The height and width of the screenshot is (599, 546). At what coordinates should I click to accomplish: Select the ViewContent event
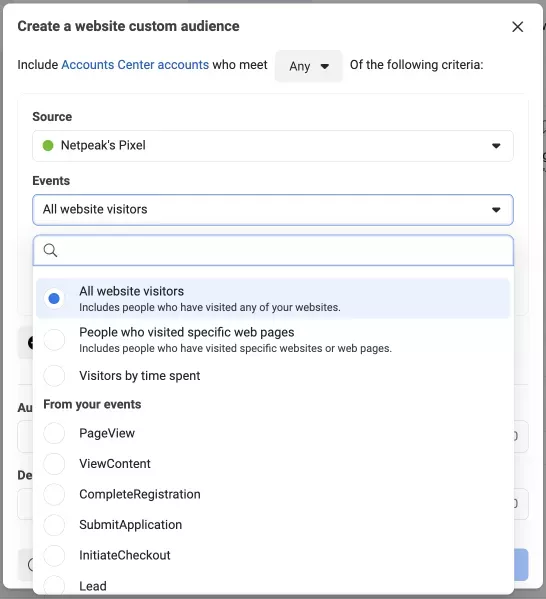[x=54, y=464]
